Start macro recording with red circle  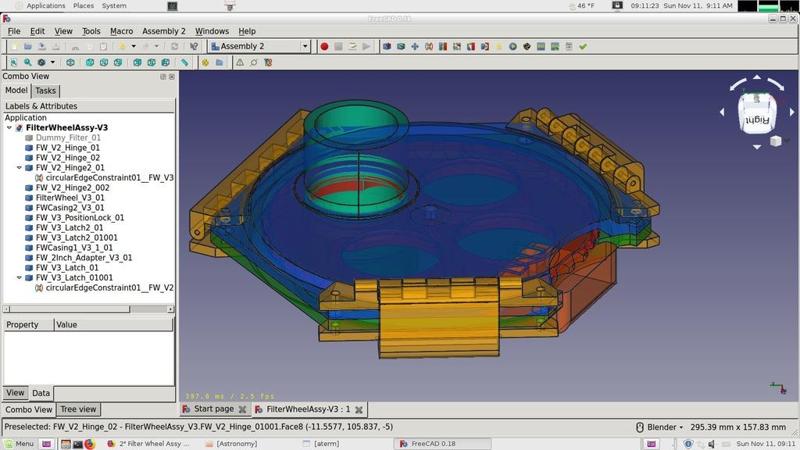tap(324, 46)
